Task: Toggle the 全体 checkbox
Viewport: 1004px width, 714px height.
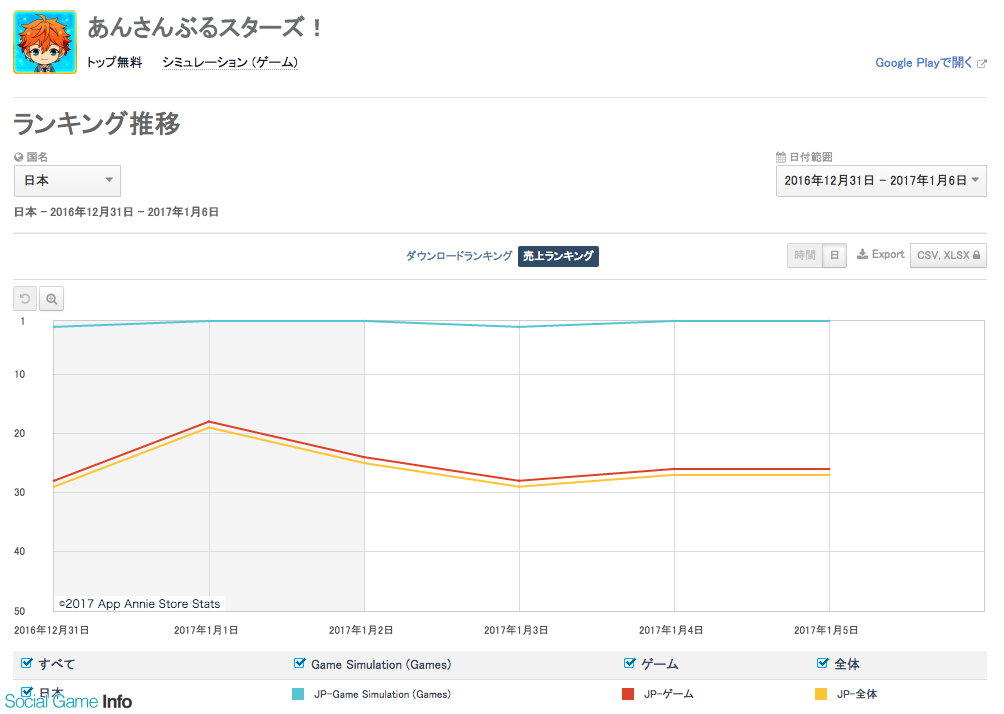Action: [x=823, y=663]
